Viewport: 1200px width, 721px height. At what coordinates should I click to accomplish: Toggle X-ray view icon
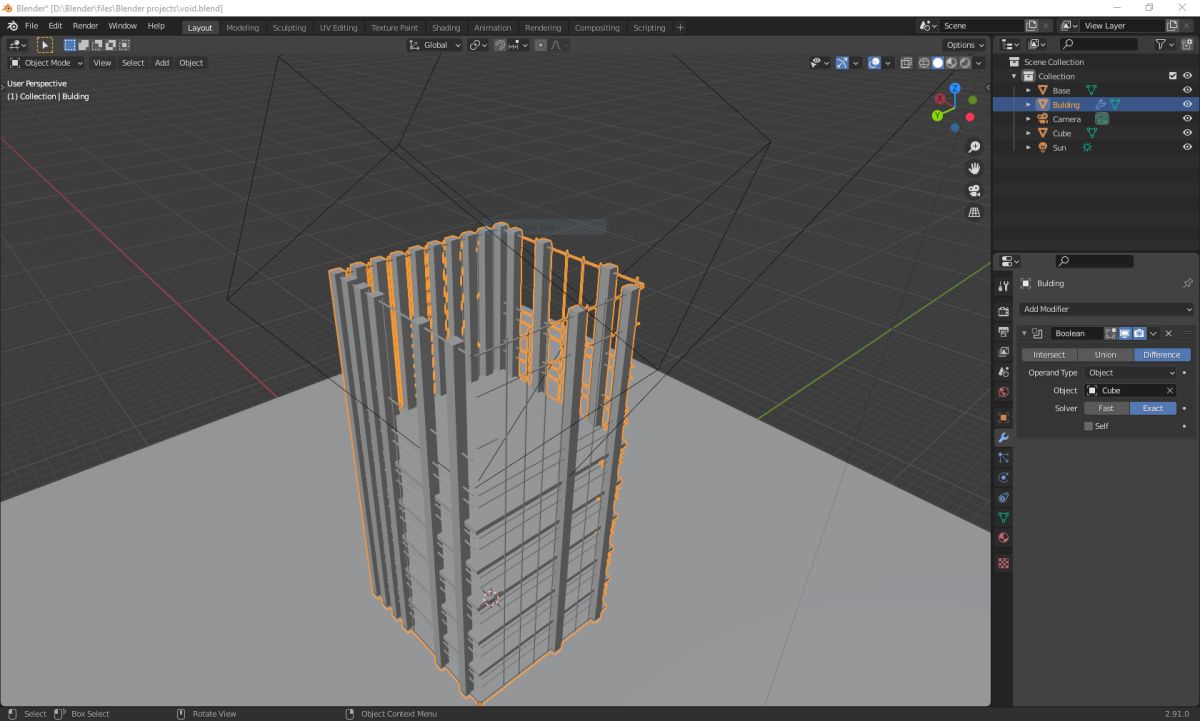click(x=905, y=63)
